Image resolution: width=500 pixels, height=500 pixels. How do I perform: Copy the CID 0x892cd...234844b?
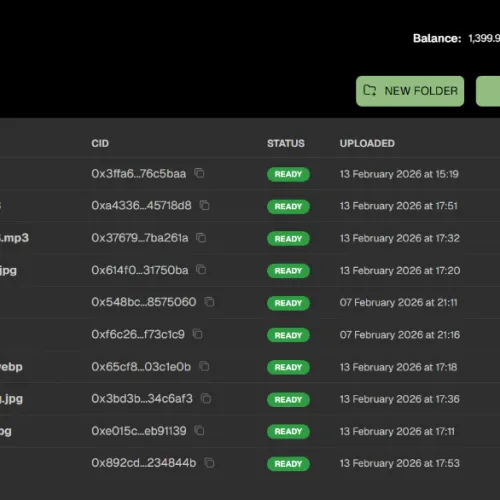(x=209, y=463)
